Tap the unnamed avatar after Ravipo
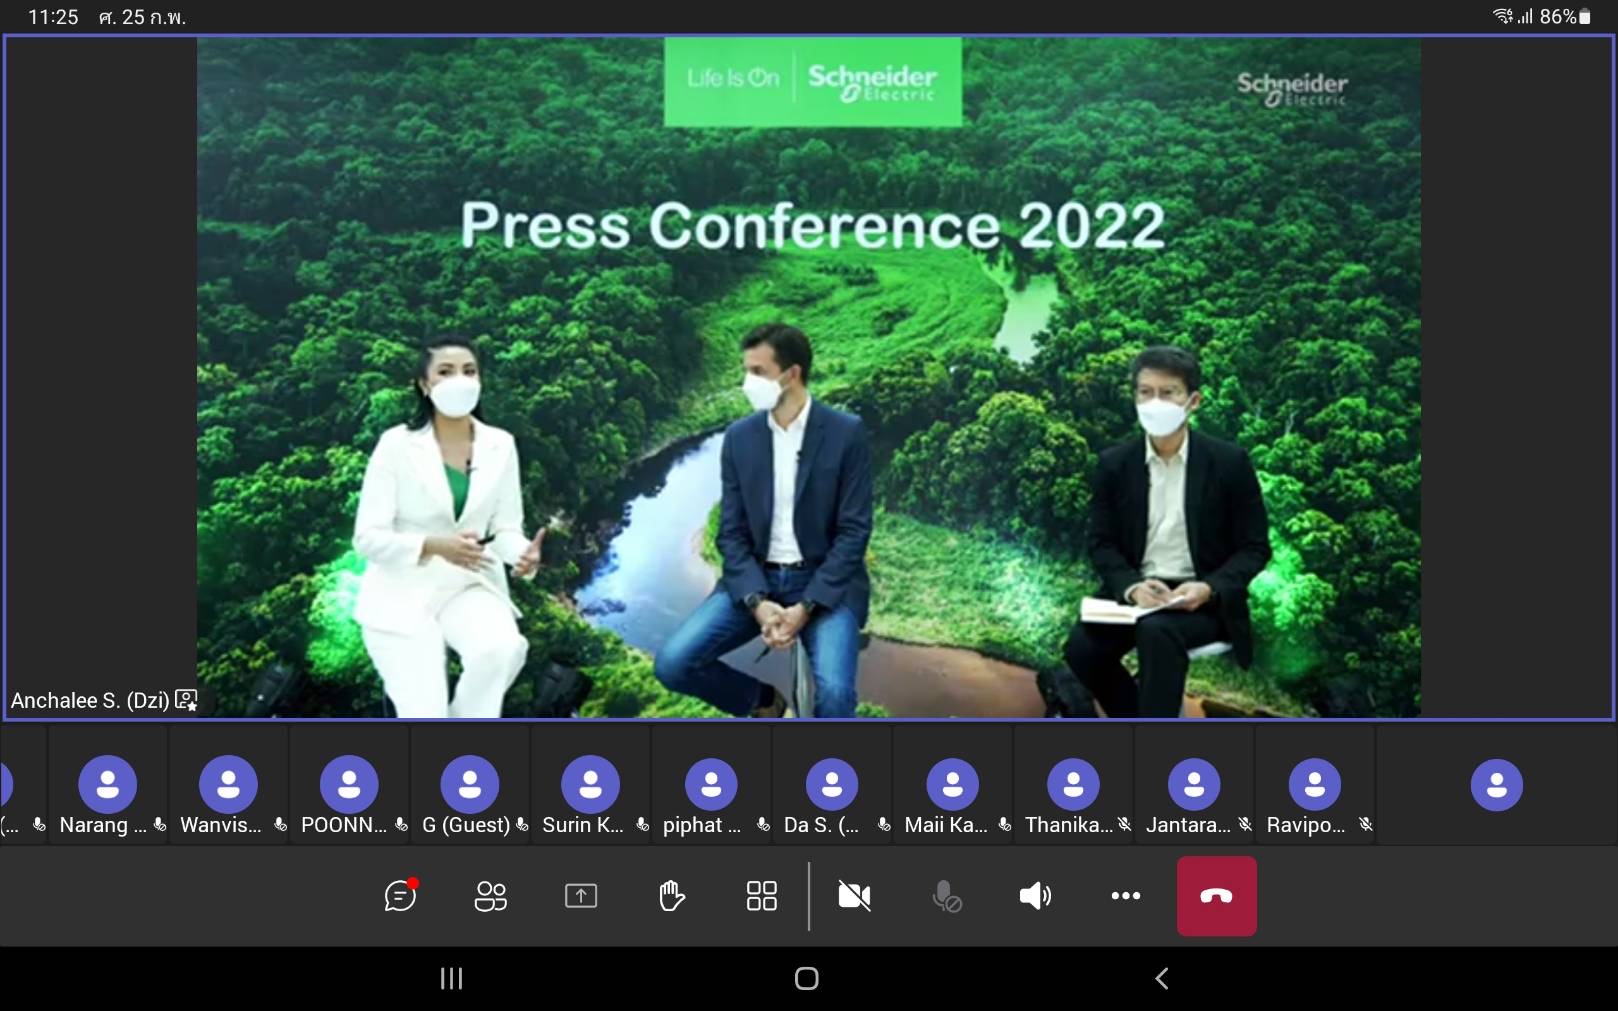Image resolution: width=1618 pixels, height=1011 pixels. (x=1497, y=785)
